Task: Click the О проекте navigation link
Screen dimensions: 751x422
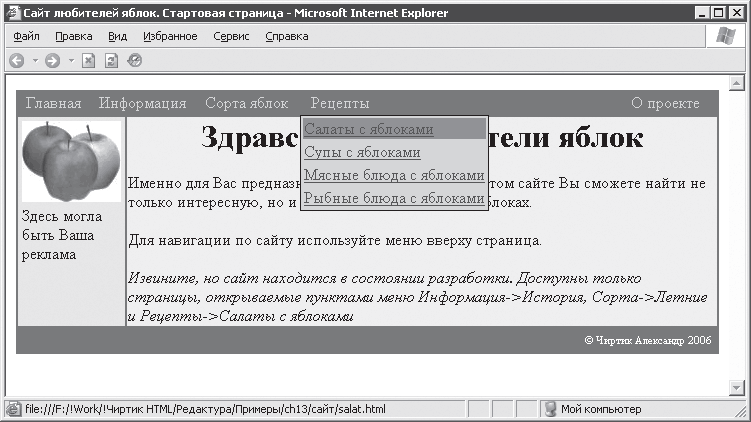Action: point(666,103)
